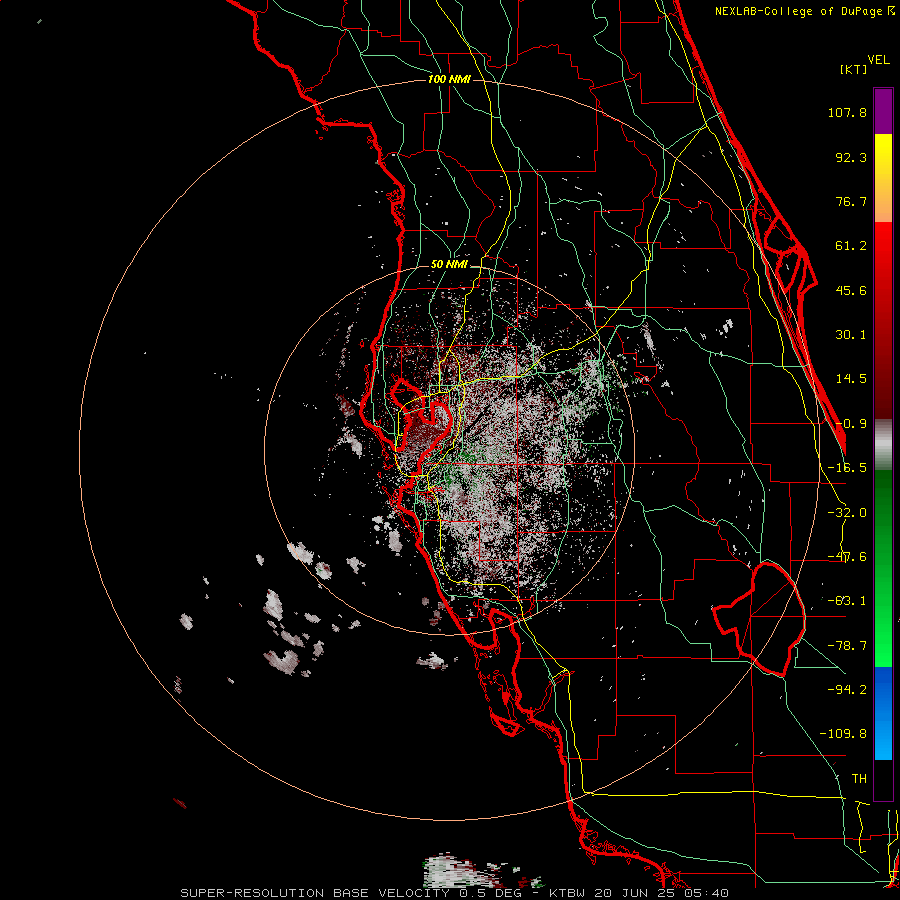Click the VEL legend title
The width and height of the screenshot is (900, 900).
point(878,60)
